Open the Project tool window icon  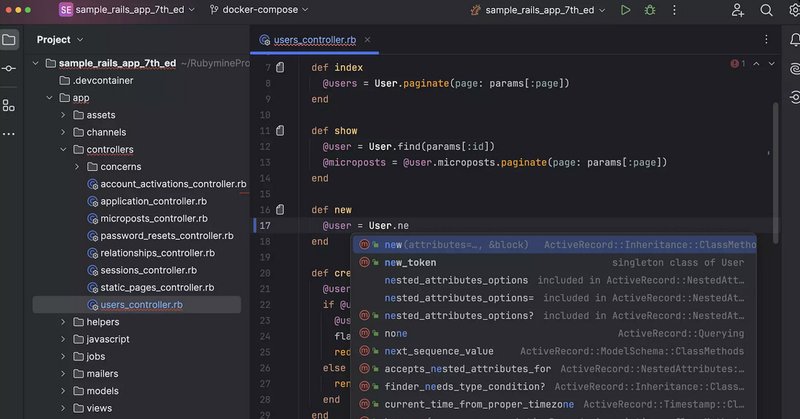click(9, 40)
